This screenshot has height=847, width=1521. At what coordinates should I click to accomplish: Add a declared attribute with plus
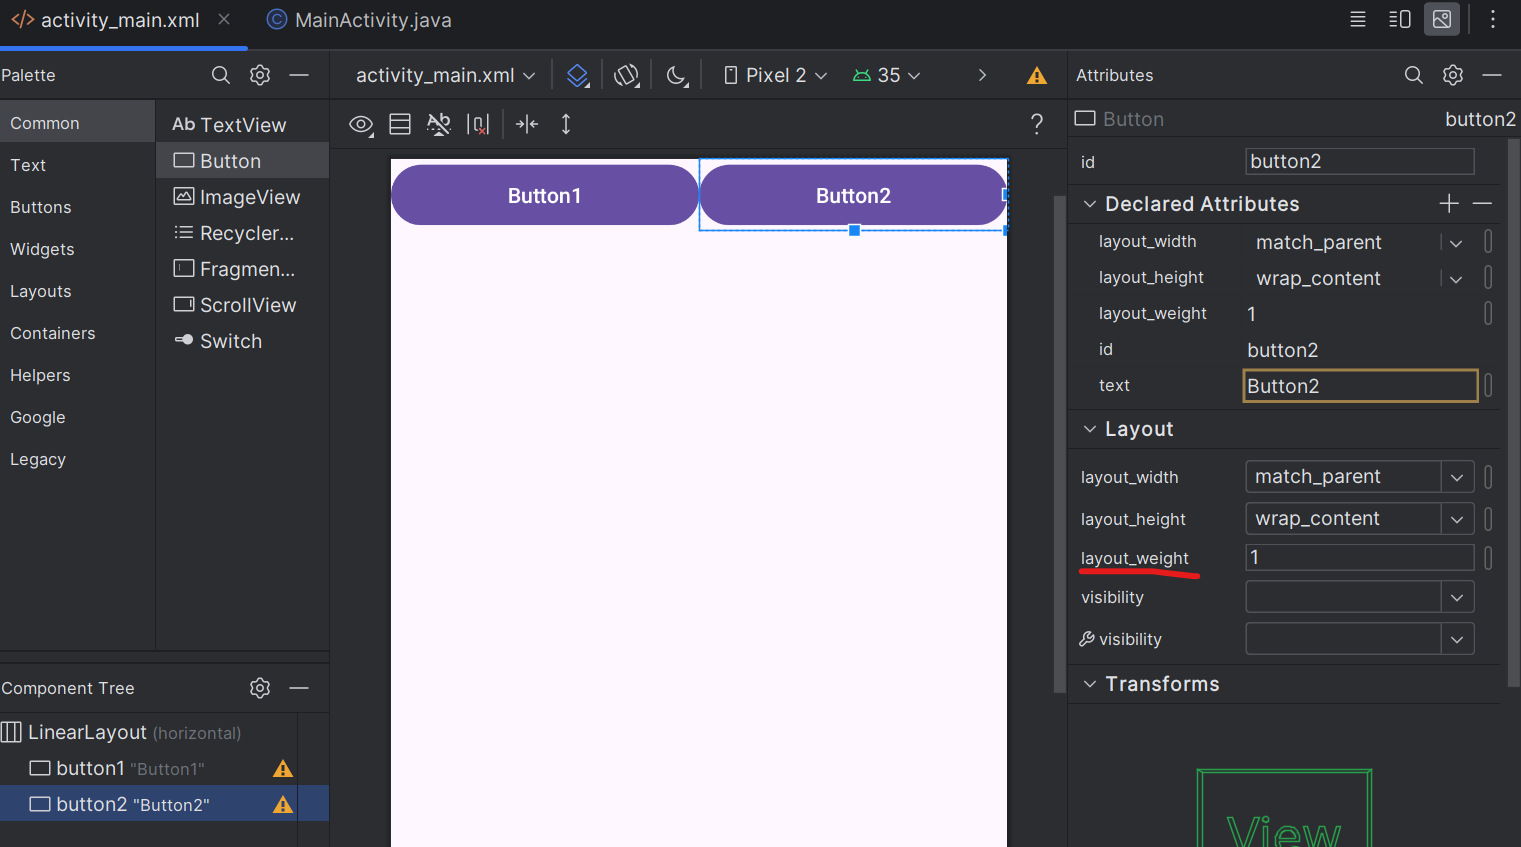coord(1449,204)
